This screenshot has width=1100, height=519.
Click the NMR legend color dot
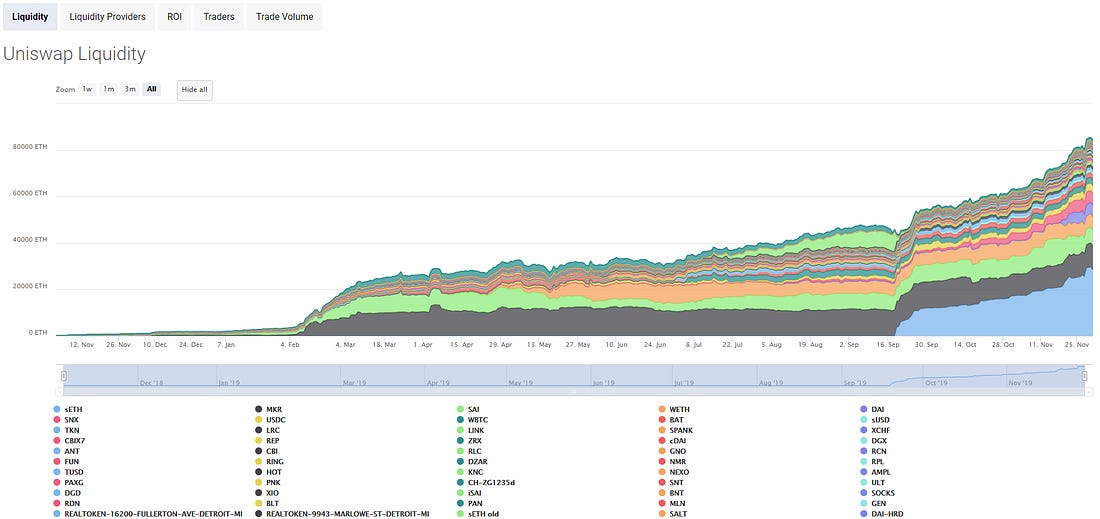(x=662, y=461)
